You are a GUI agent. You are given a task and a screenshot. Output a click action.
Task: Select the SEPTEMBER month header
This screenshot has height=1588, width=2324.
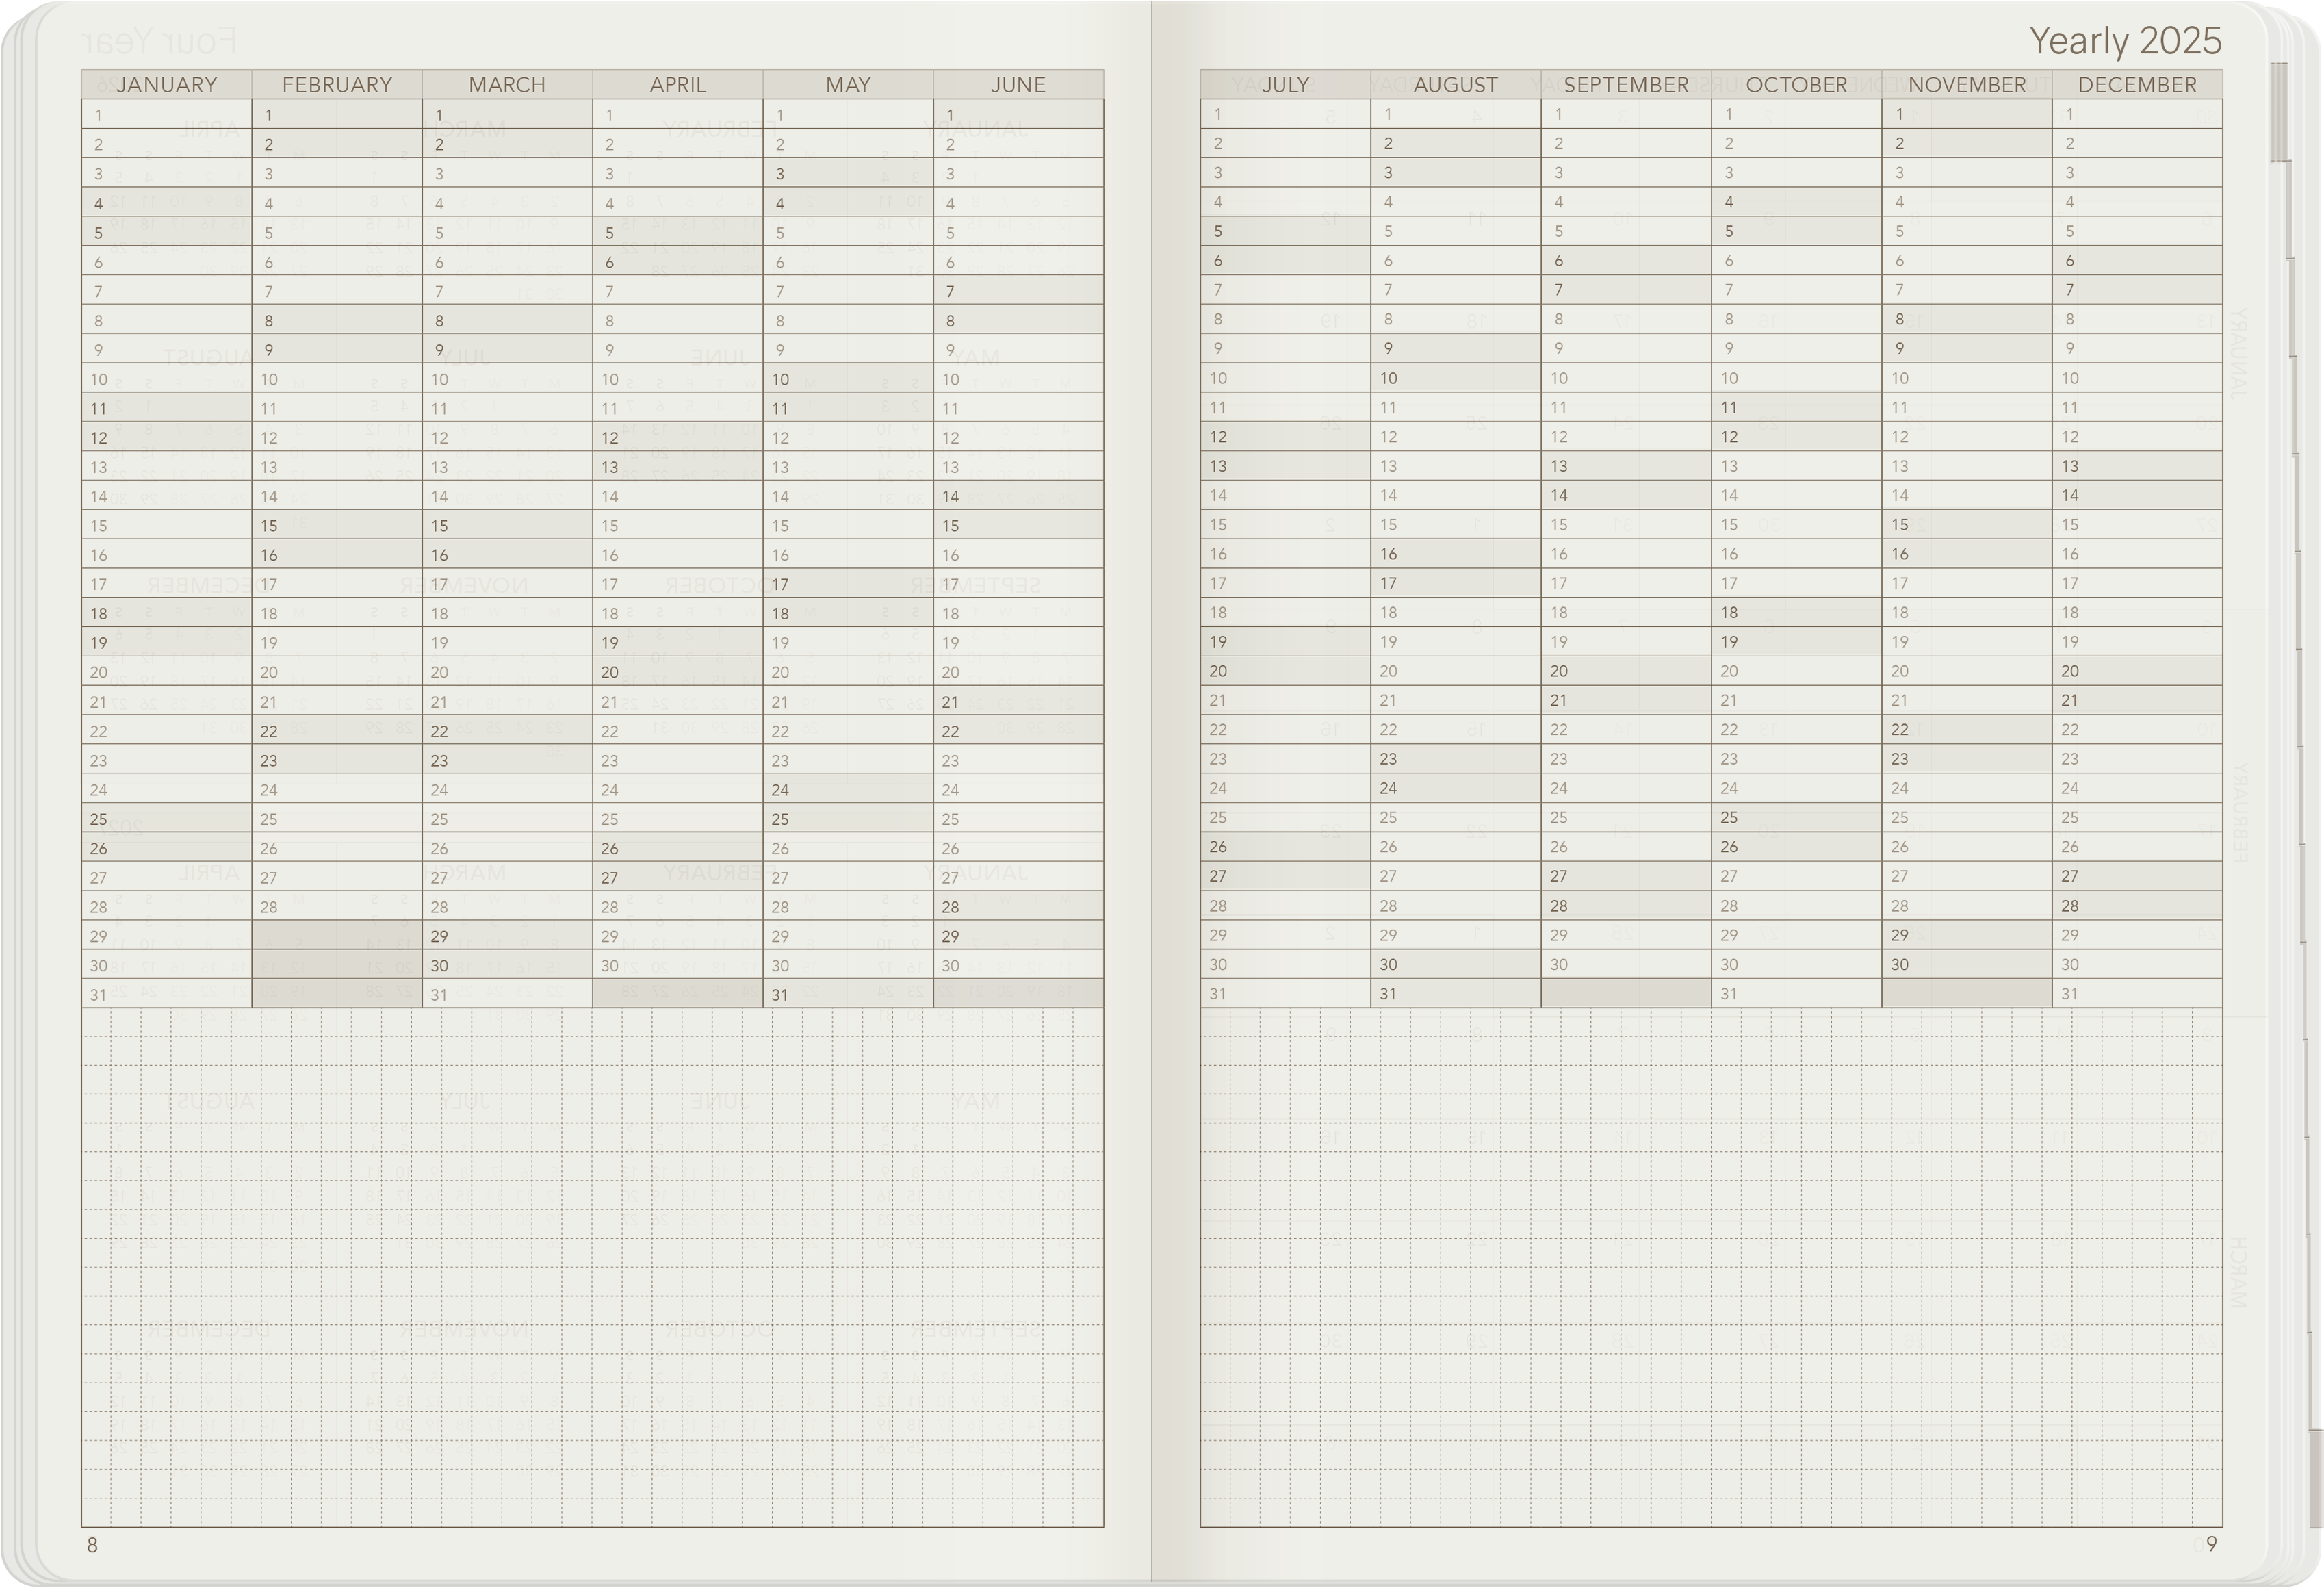tap(1625, 85)
